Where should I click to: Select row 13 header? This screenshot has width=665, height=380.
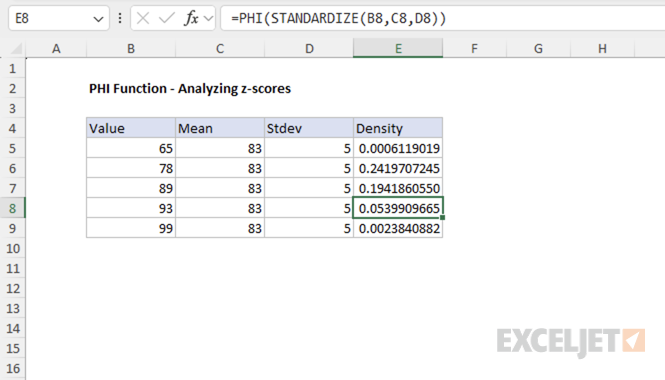click(x=12, y=308)
